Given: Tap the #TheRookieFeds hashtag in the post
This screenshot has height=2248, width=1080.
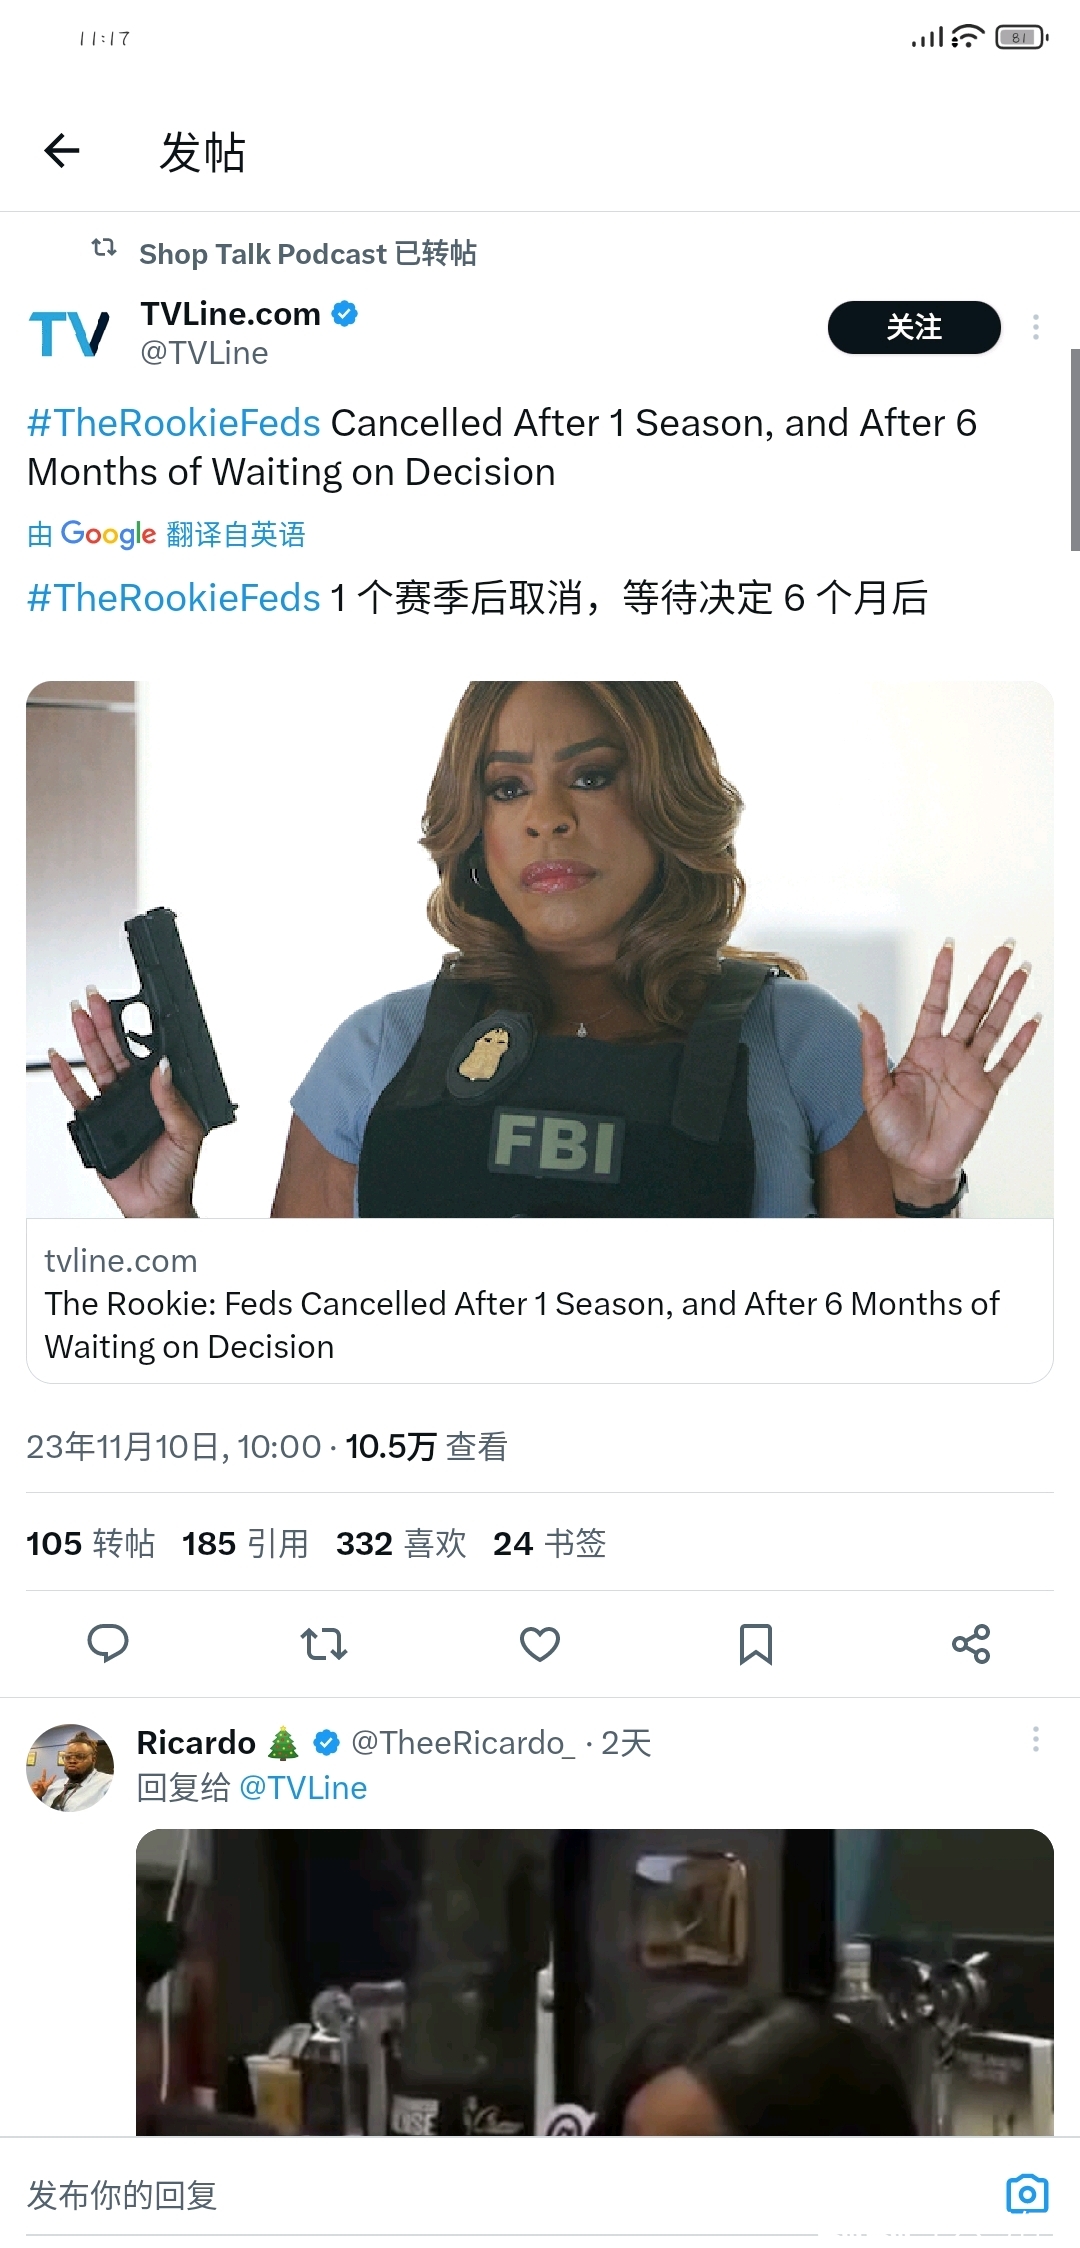Looking at the screenshot, I should tap(174, 423).
